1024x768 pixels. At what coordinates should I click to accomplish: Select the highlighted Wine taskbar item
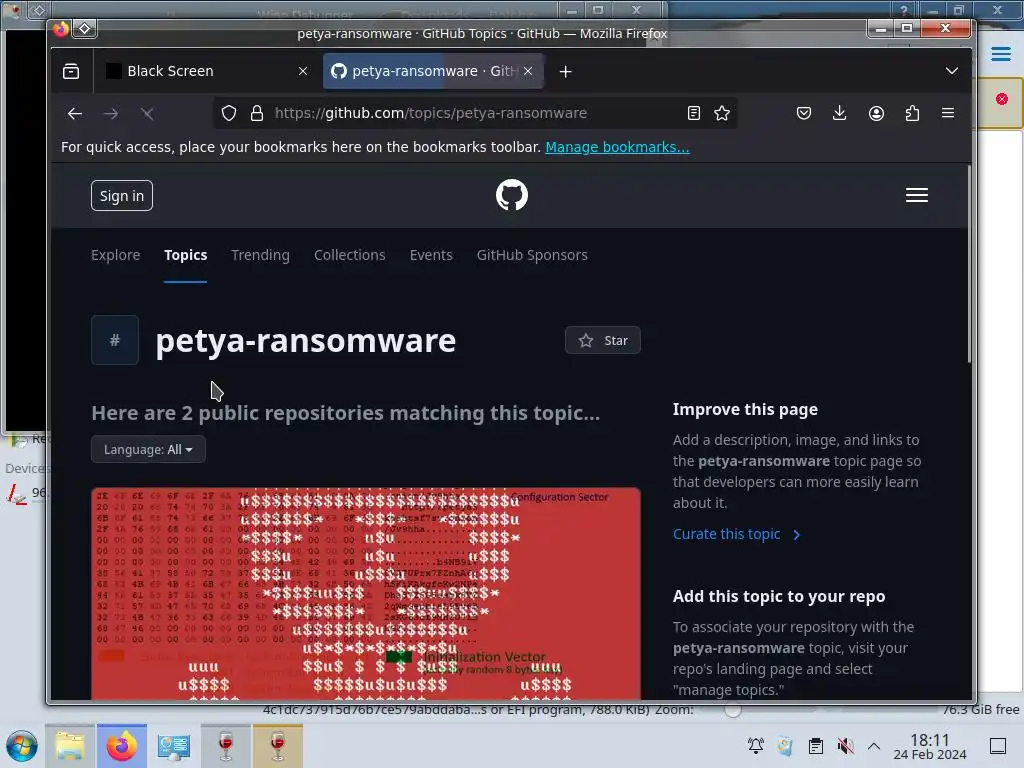click(x=278, y=746)
